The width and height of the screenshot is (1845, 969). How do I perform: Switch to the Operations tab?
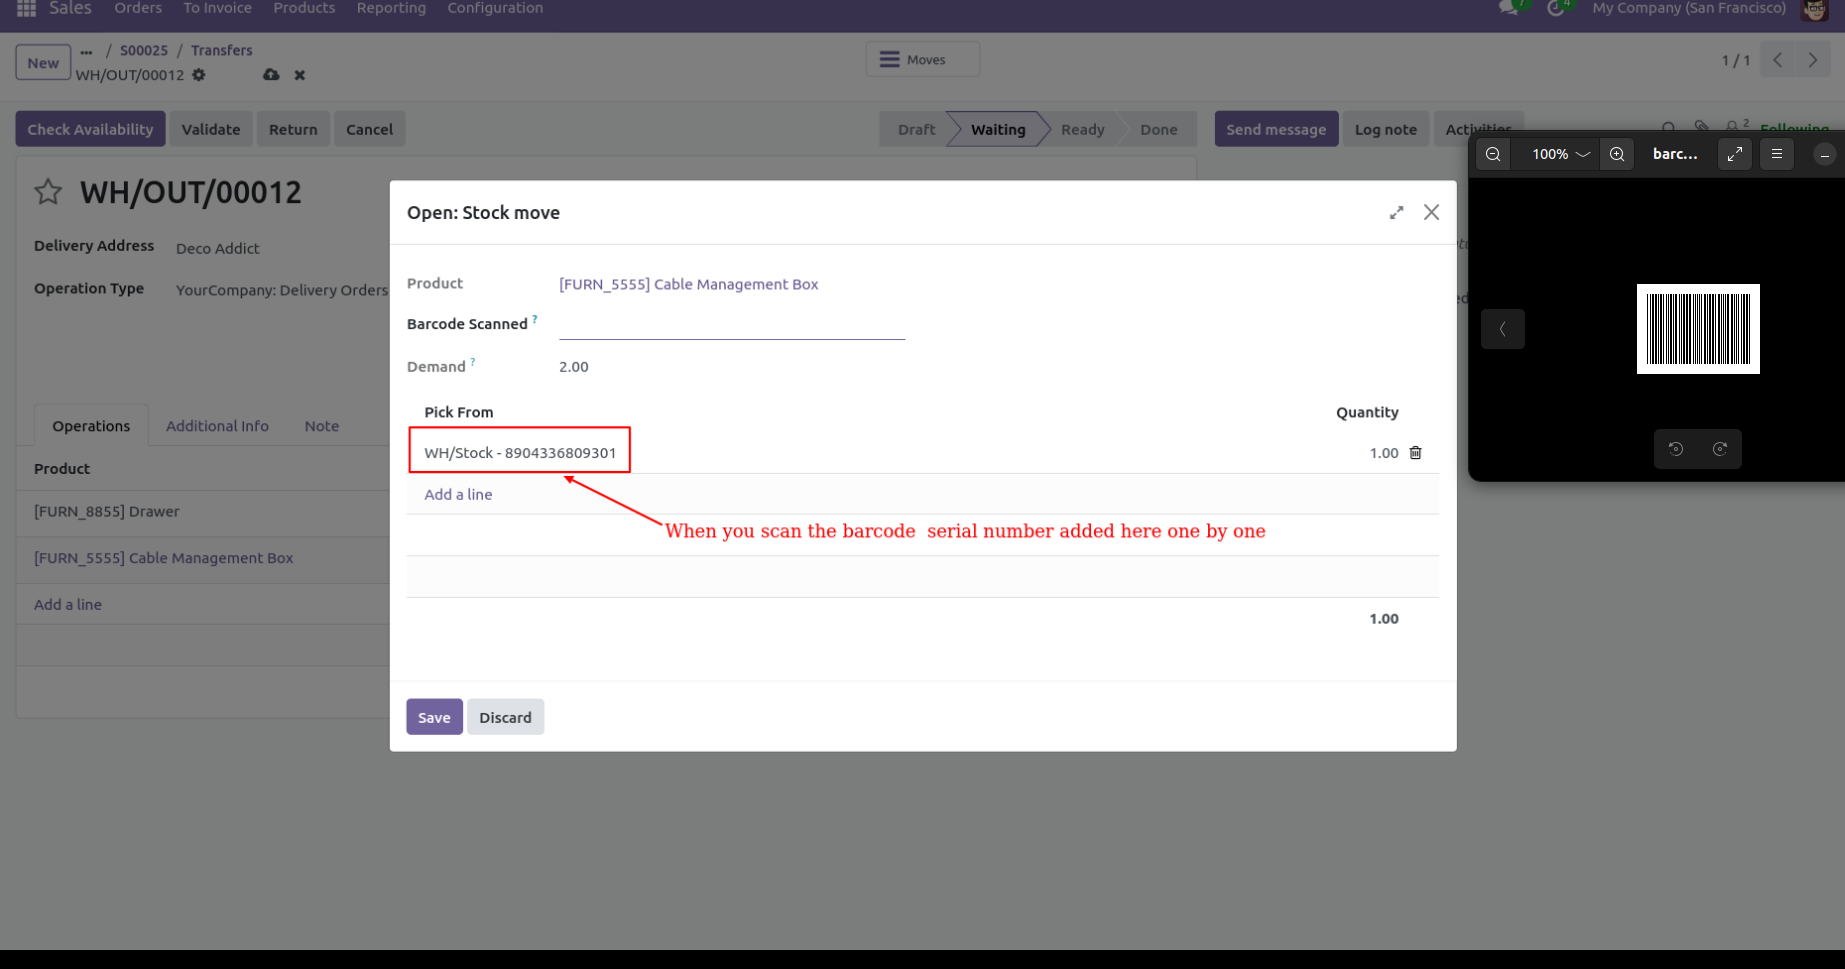pos(91,426)
